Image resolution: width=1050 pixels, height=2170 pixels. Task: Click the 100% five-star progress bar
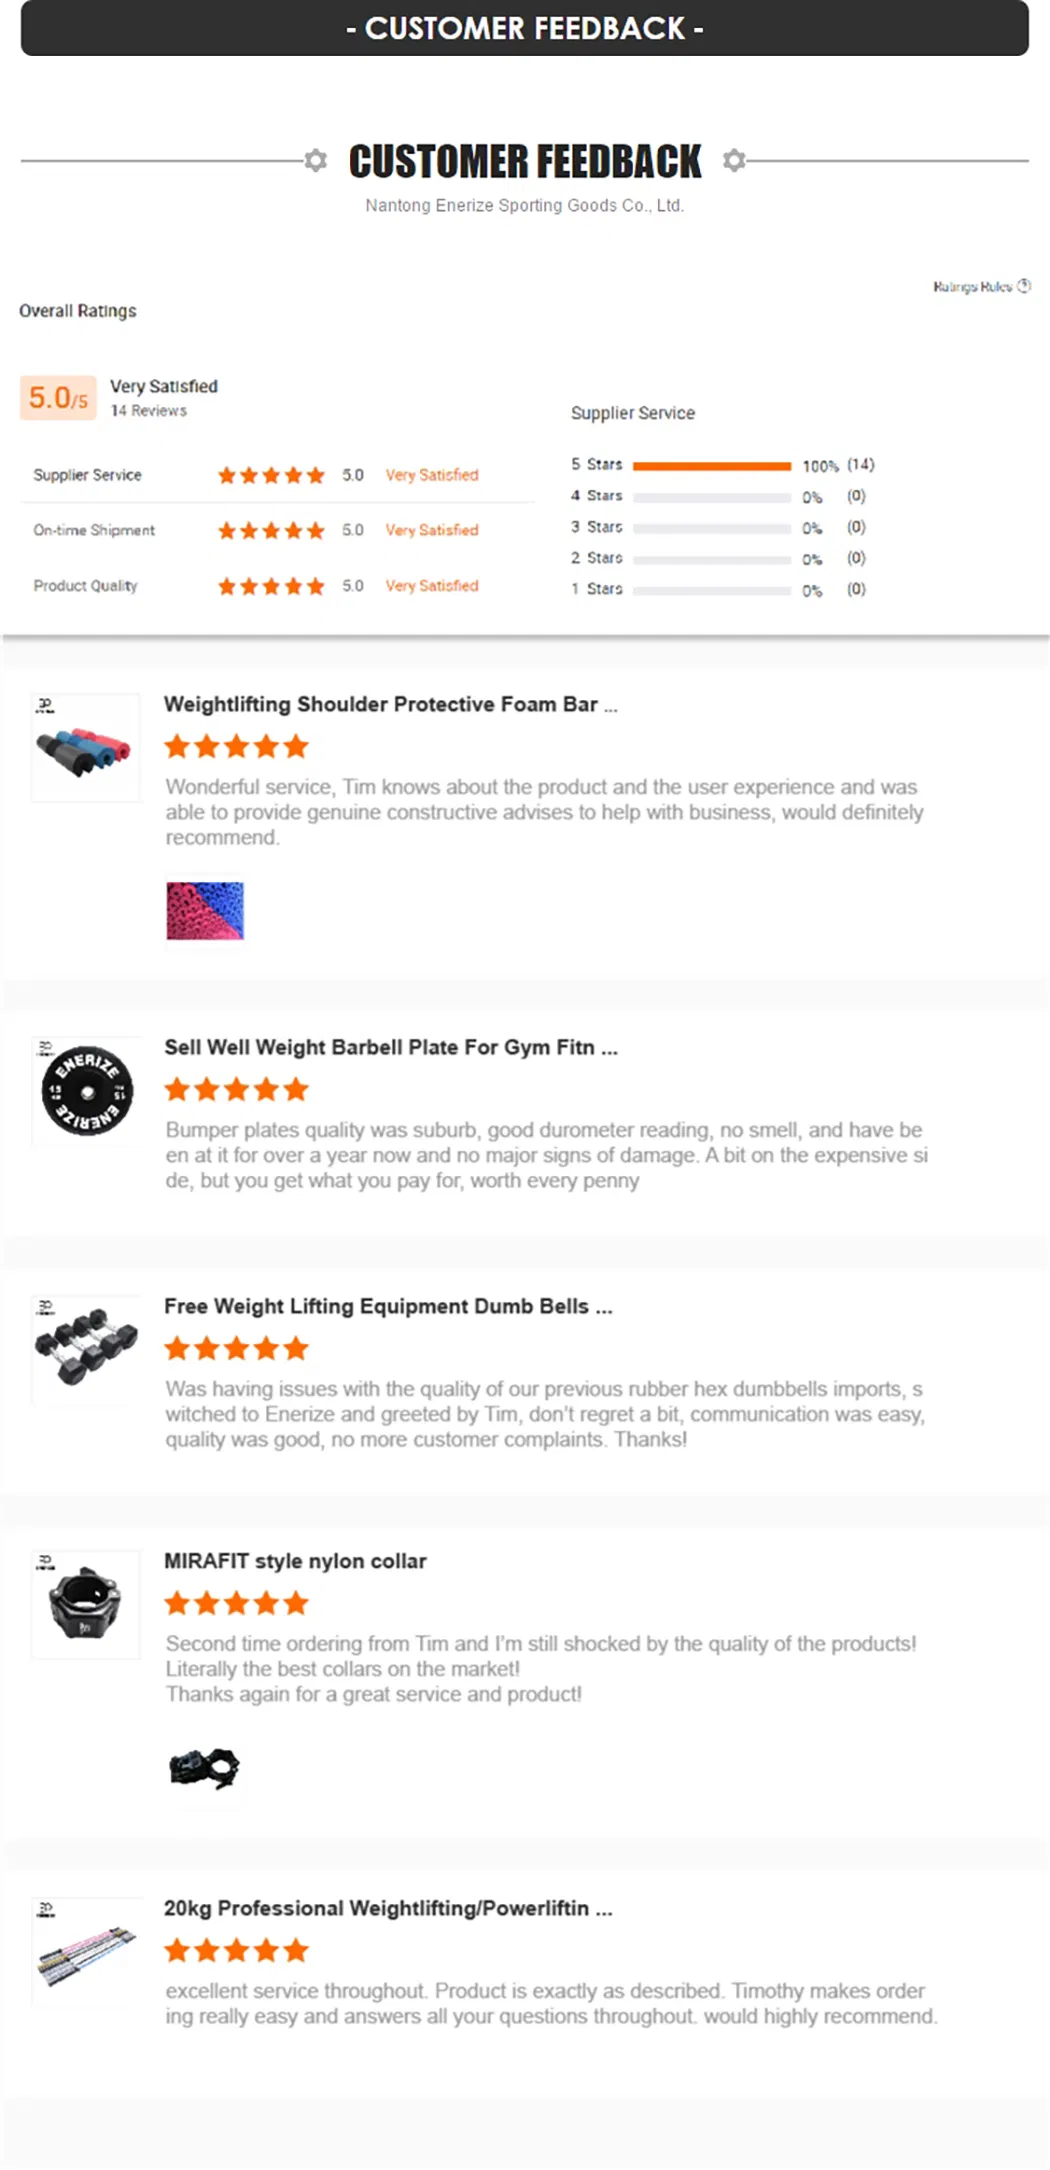(x=712, y=464)
